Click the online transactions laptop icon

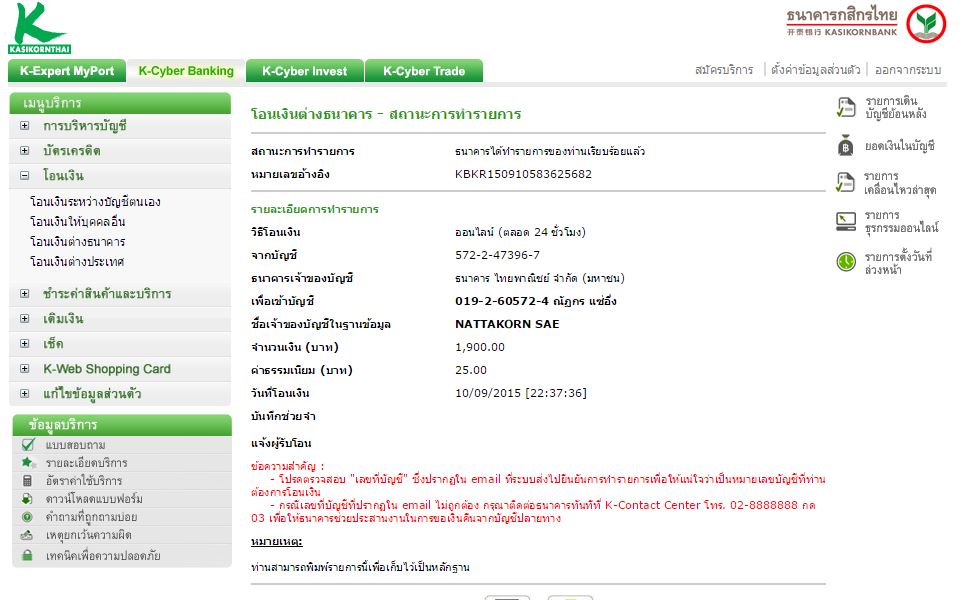846,221
